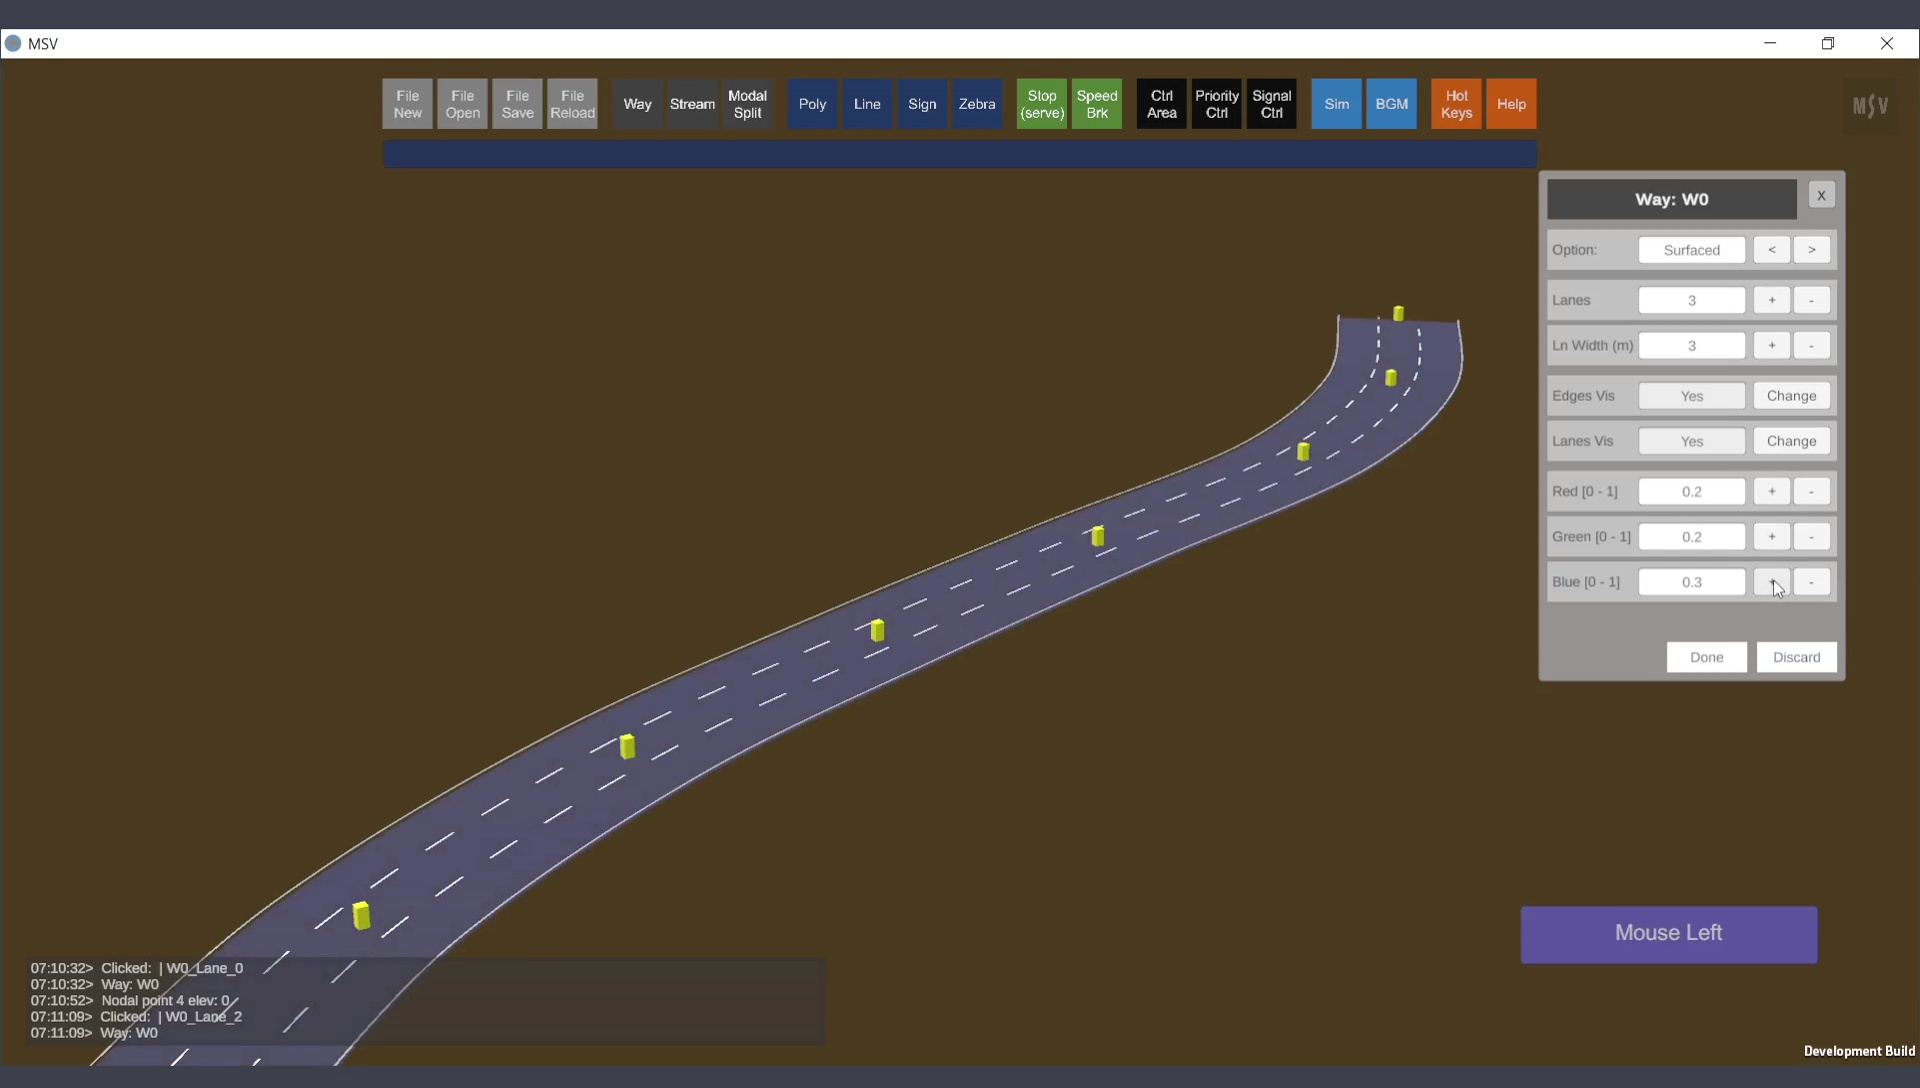Select the Speed Brk tool
The height and width of the screenshot is (1088, 1920).
pos(1096,104)
